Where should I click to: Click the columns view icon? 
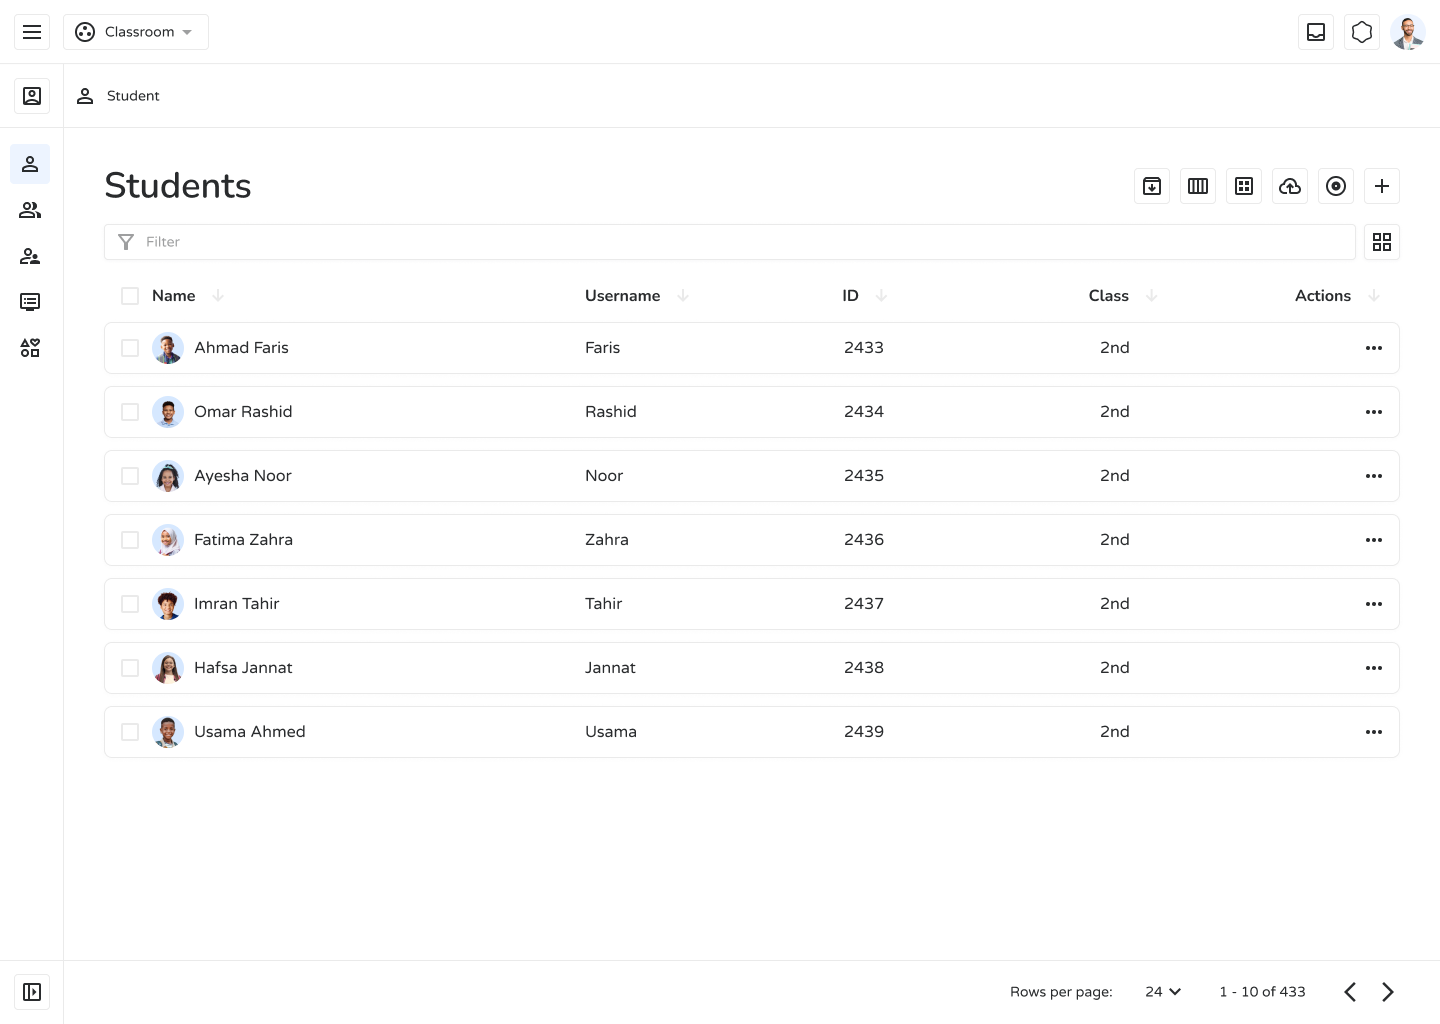(1198, 186)
